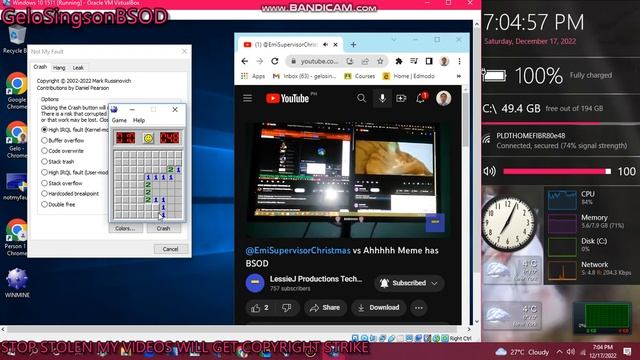Launch WINMINE desktop icon
The image size is (640, 360).
[17, 282]
